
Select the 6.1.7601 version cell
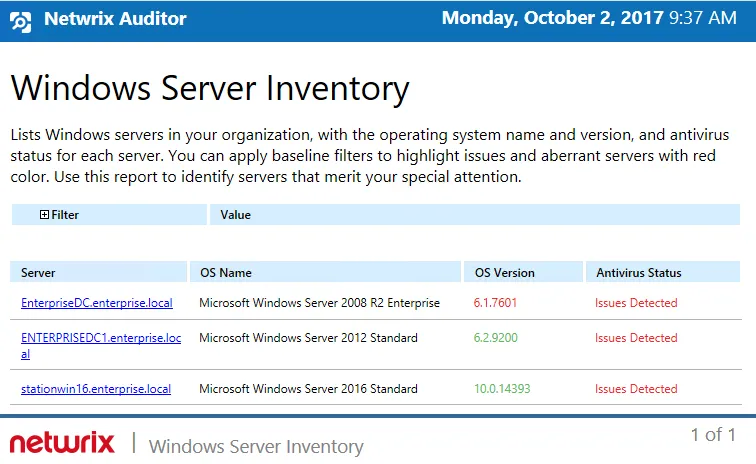pos(495,303)
